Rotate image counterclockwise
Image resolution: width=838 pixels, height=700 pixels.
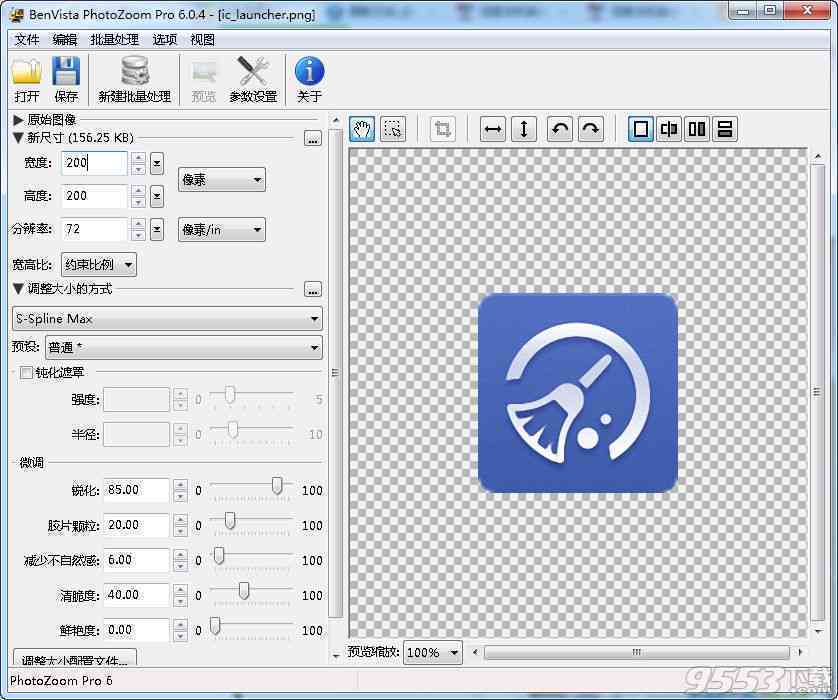tap(560, 129)
